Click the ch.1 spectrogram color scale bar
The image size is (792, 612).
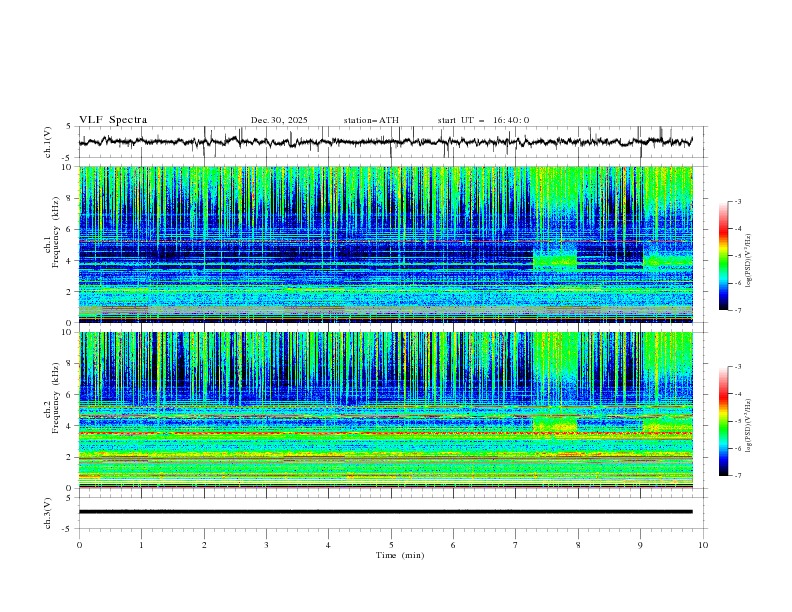[723, 256]
